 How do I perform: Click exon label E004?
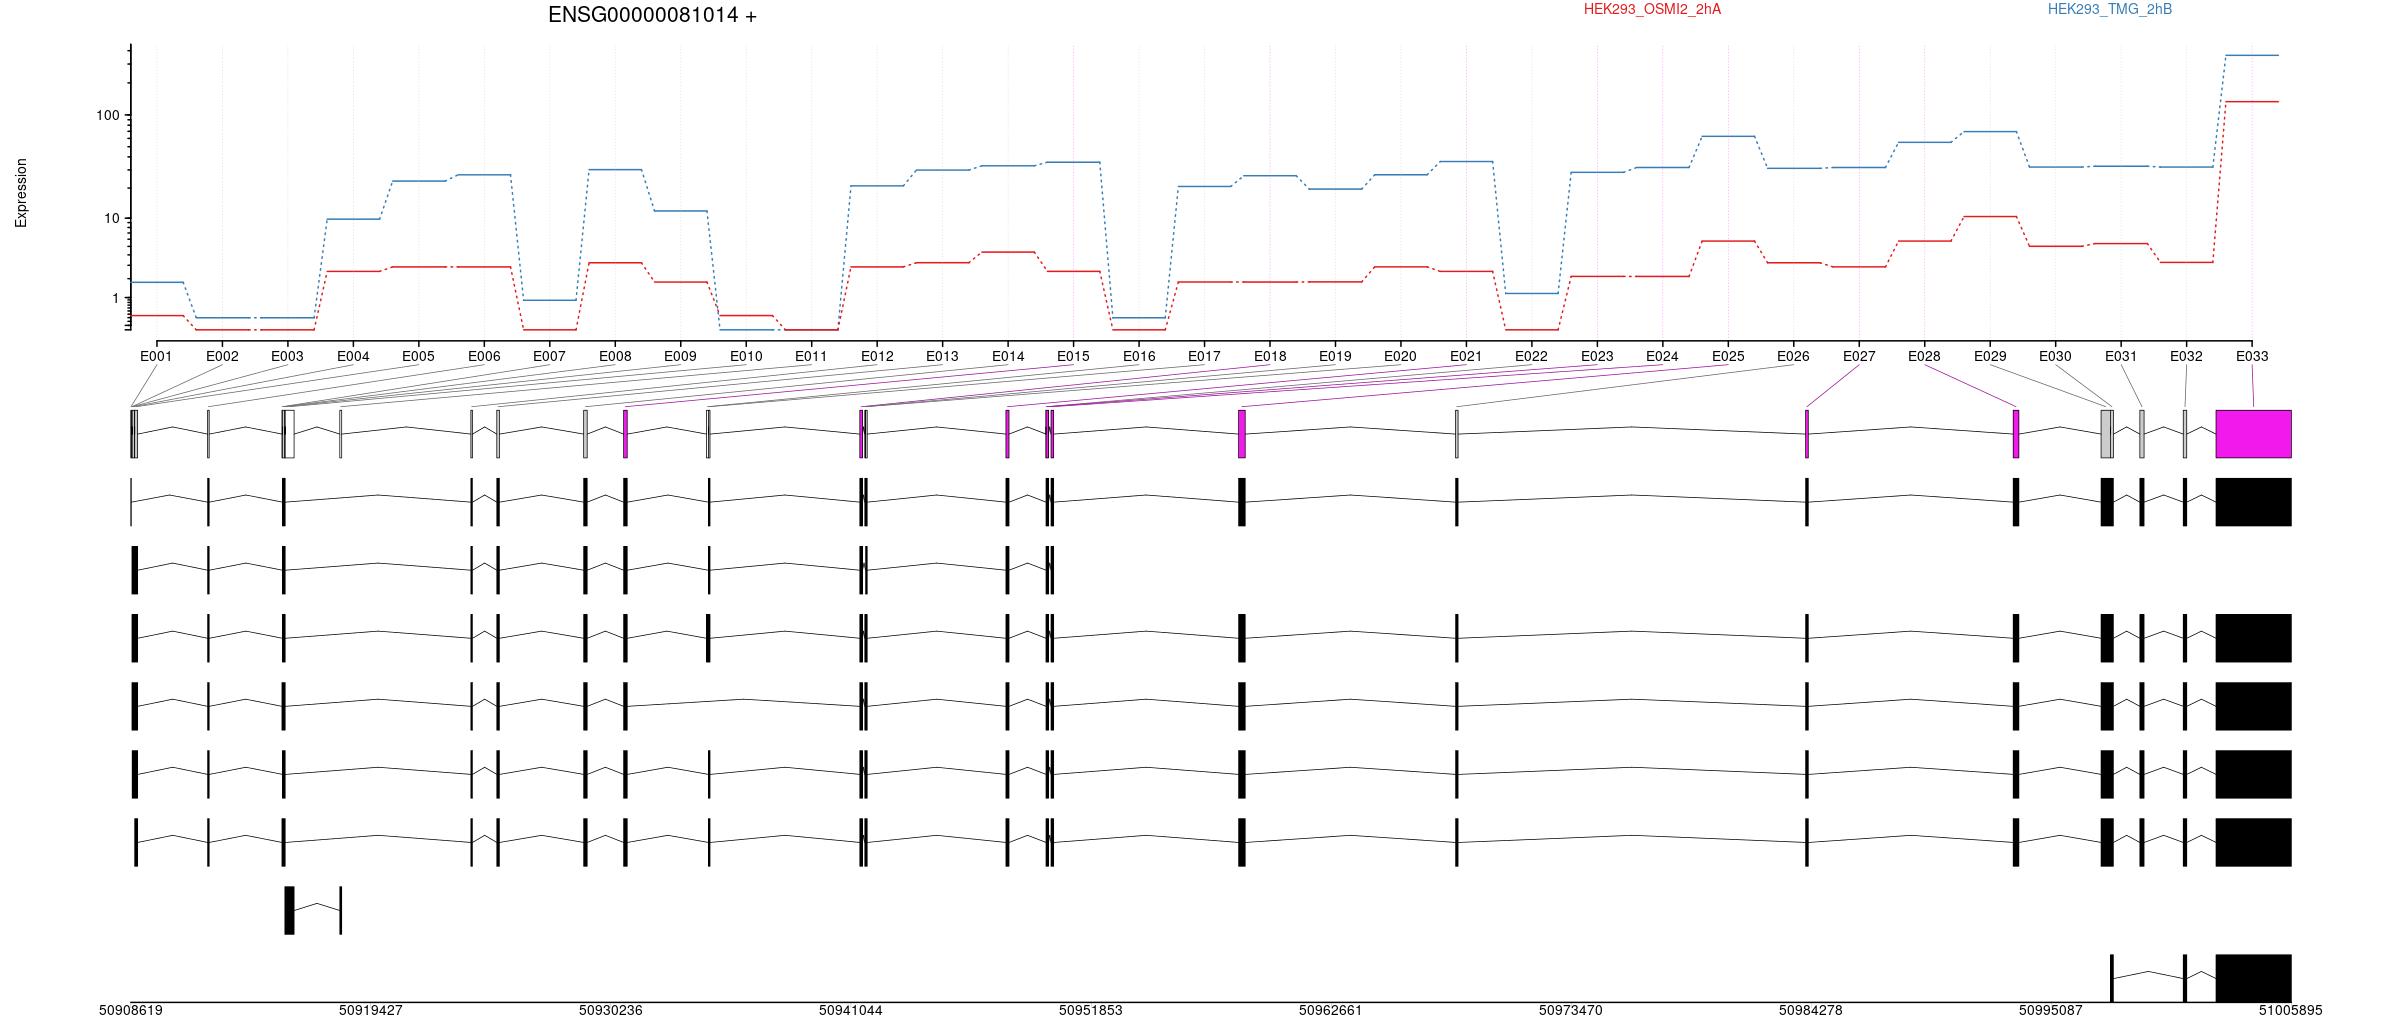click(x=353, y=356)
